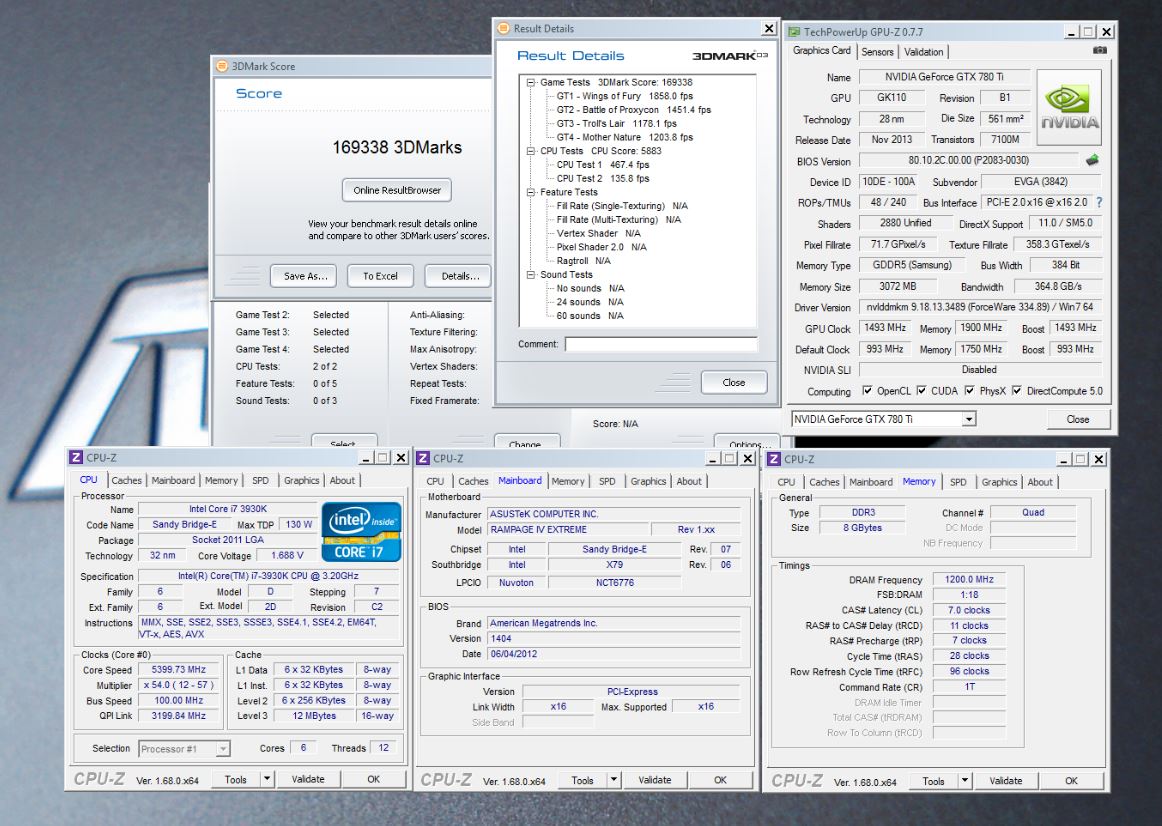Click the Intel Core i7 logo badge
Image resolution: width=1162 pixels, height=826 pixels.
(362, 531)
